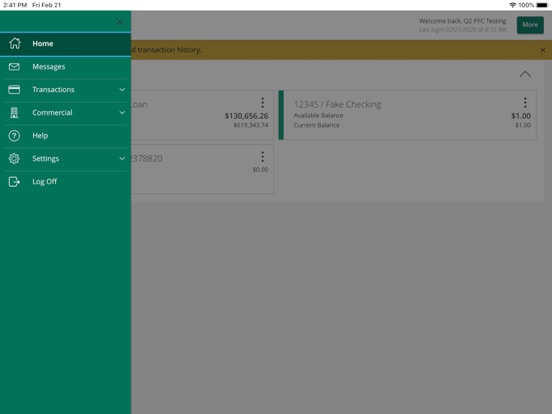Collapse the accounts section with up chevron
This screenshot has width=552, height=414.
pyautogui.click(x=525, y=74)
